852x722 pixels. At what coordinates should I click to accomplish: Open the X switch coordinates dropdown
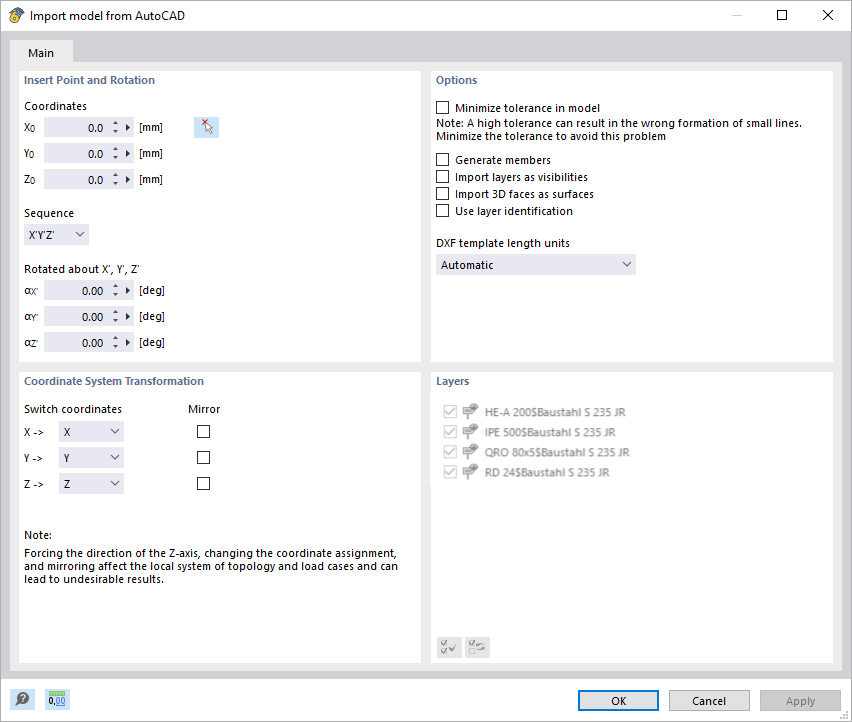90,431
